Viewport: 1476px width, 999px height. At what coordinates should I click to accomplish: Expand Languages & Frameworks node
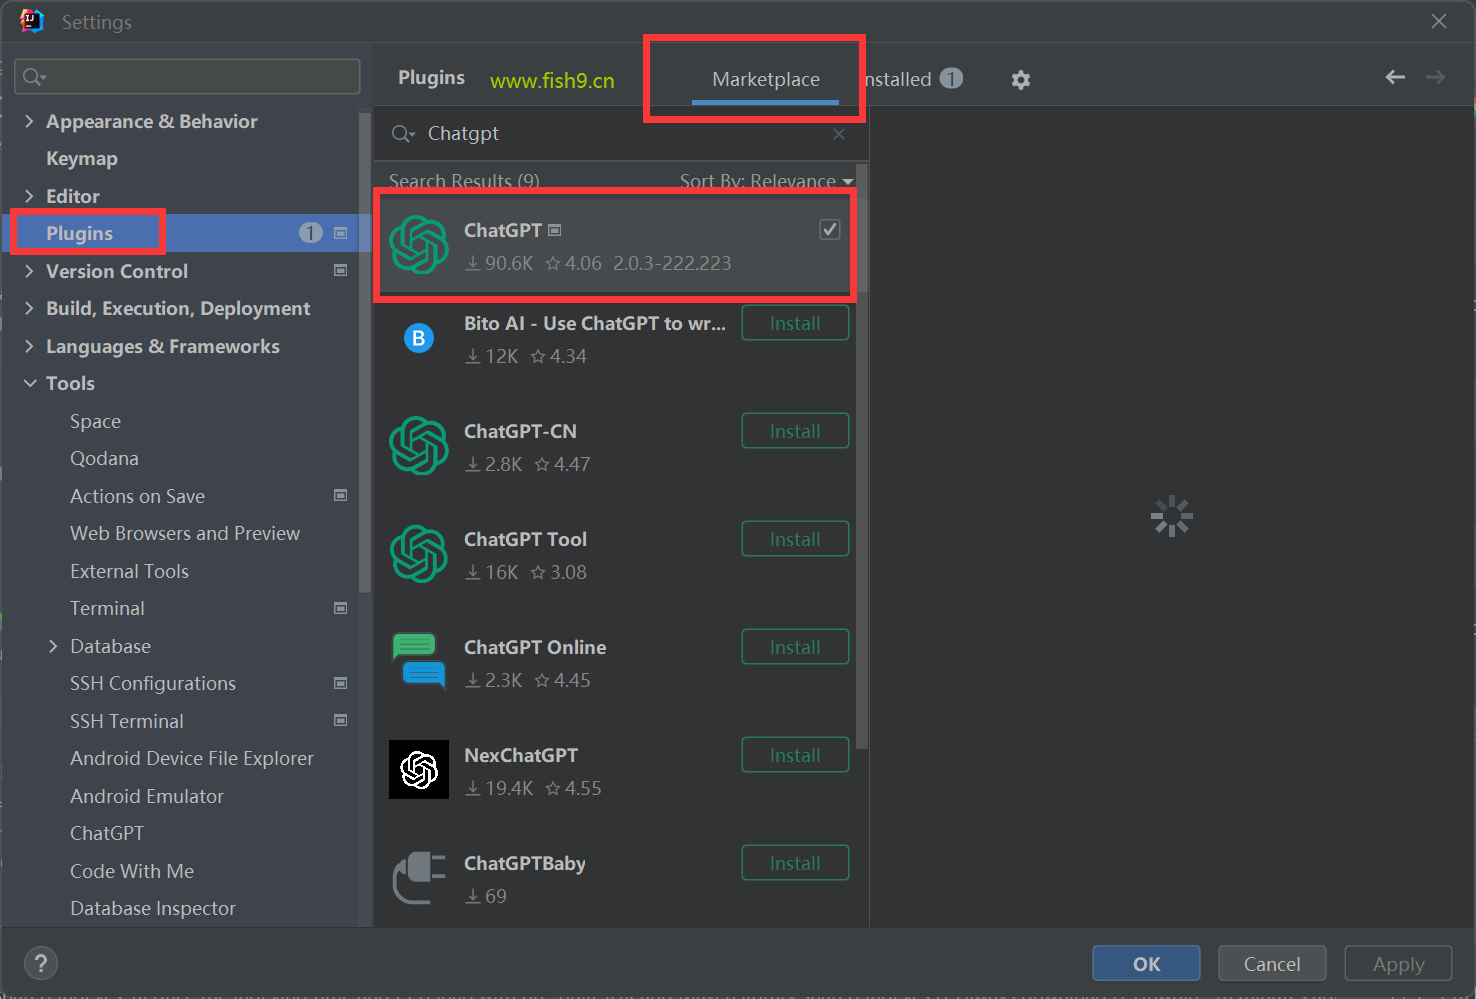[29, 346]
